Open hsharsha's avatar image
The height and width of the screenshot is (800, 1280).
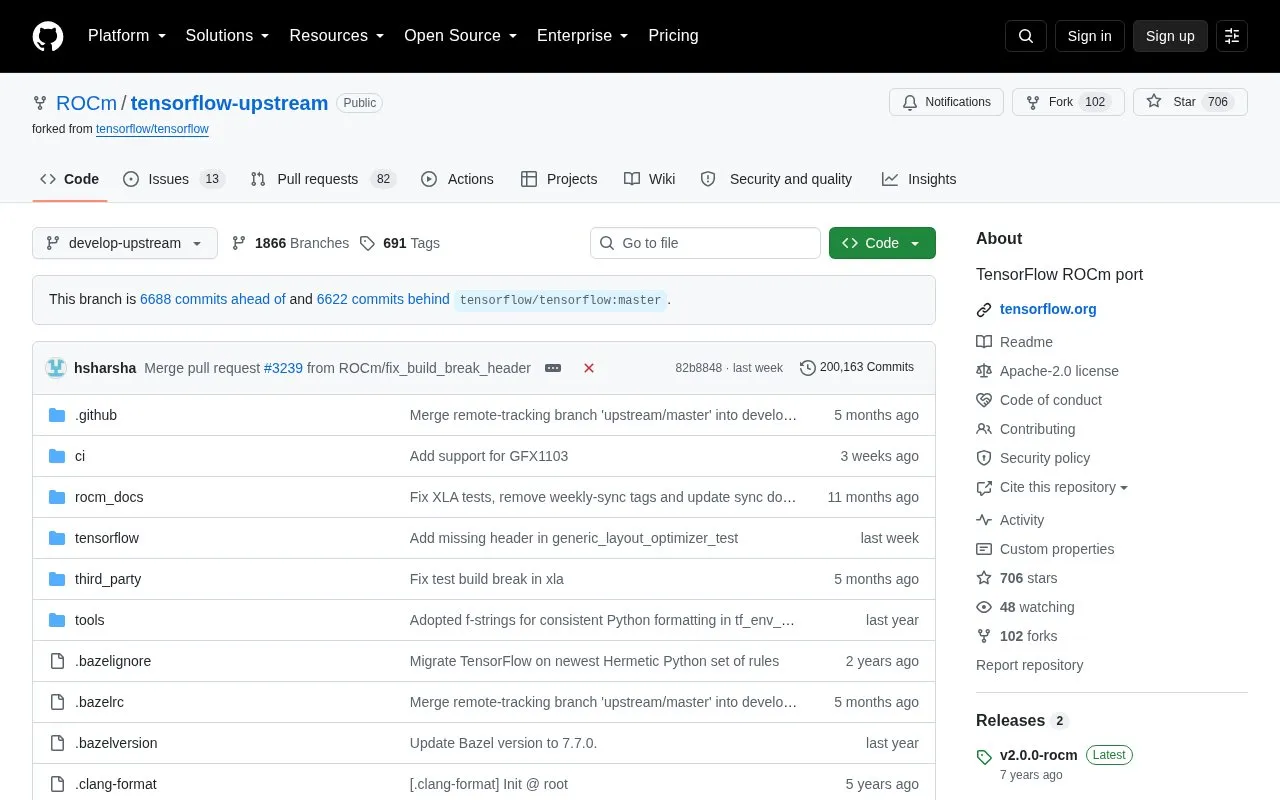56,368
